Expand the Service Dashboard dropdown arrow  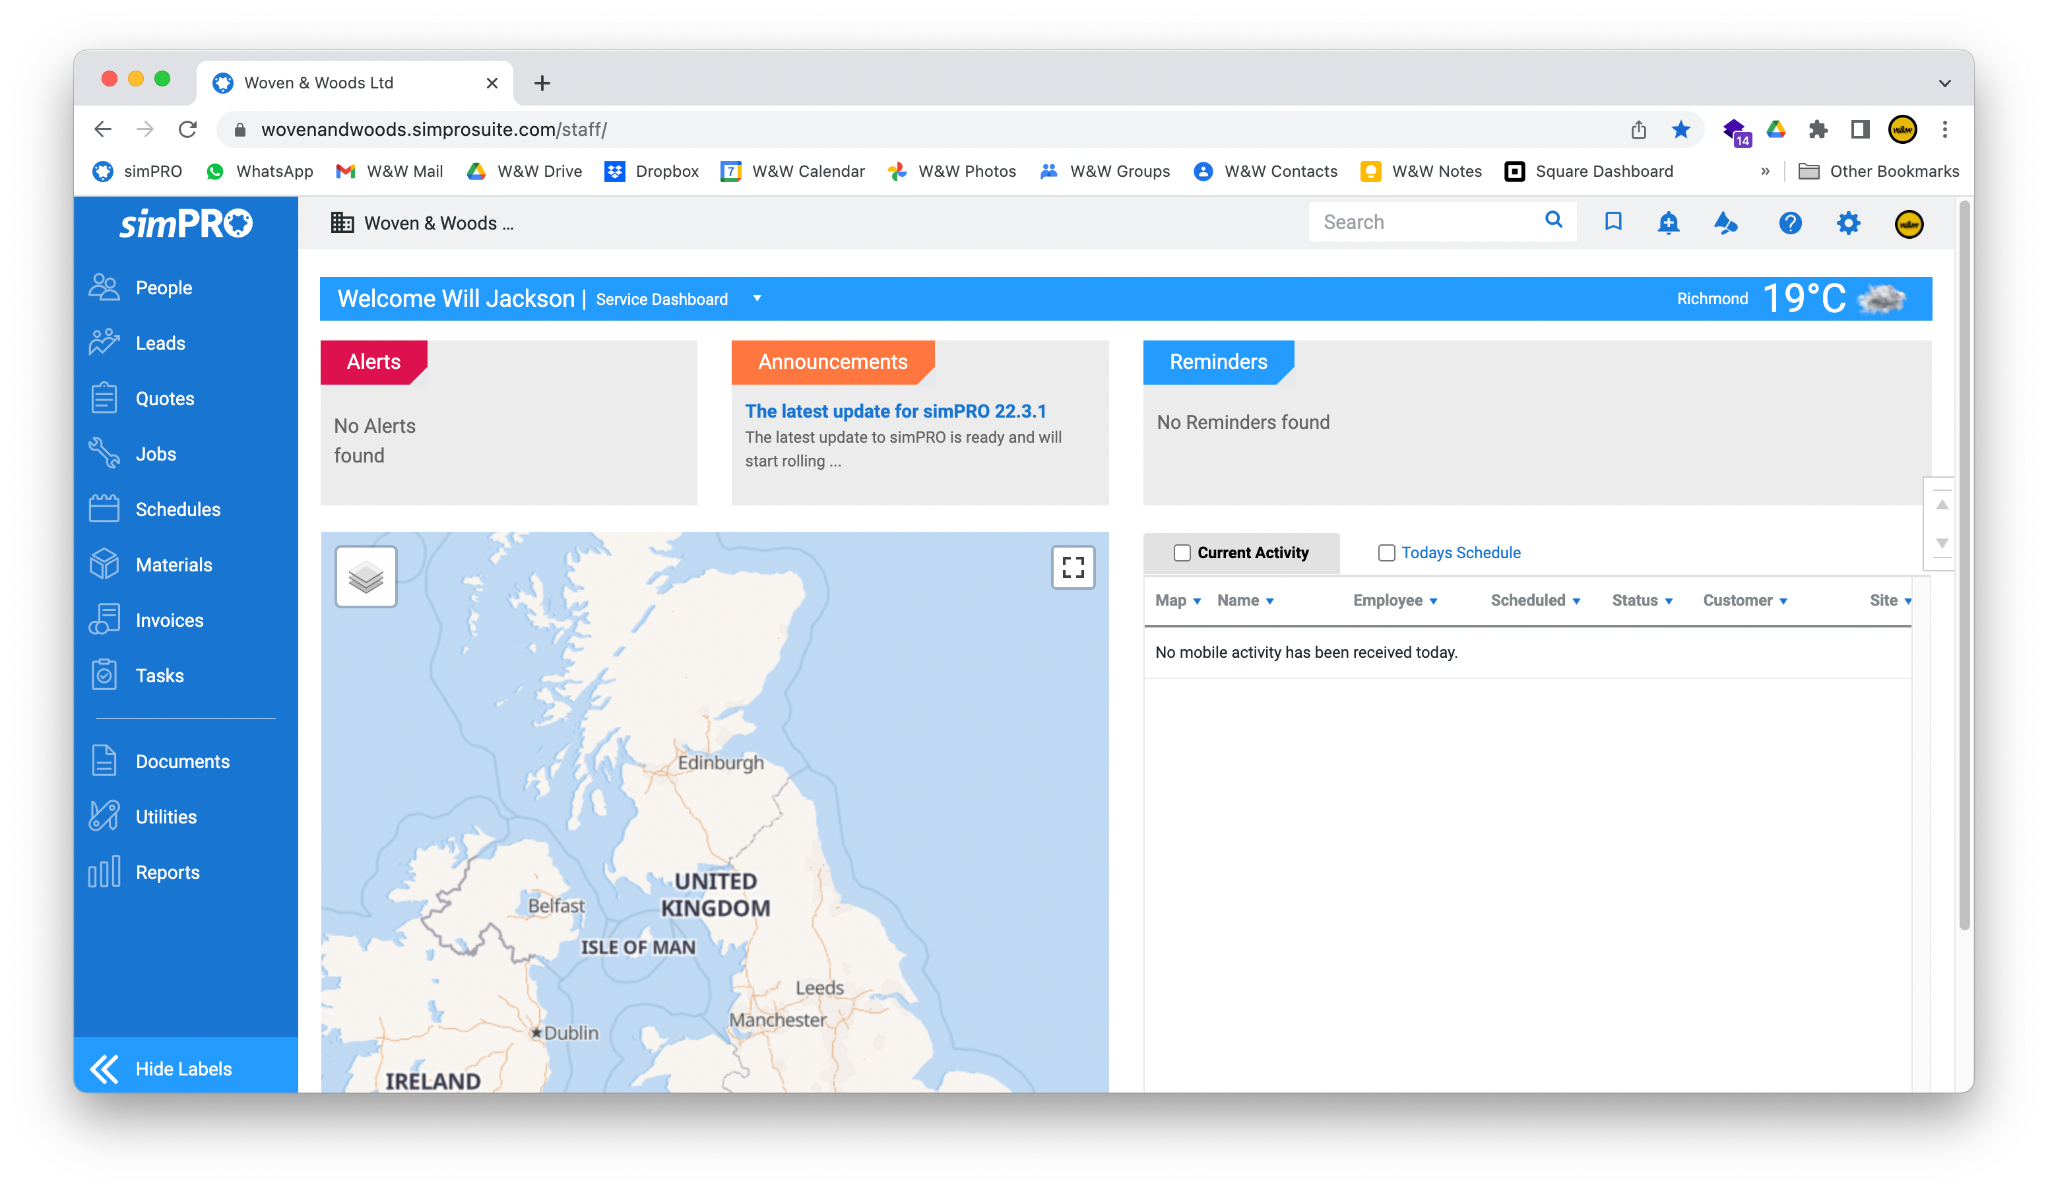pos(757,299)
